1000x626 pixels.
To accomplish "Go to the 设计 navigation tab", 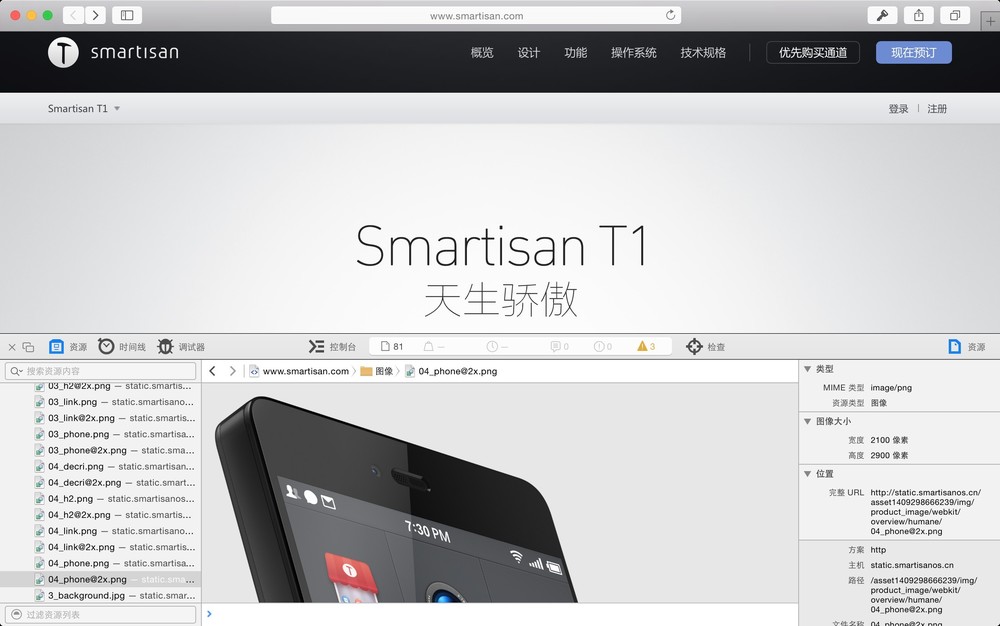I will point(529,53).
